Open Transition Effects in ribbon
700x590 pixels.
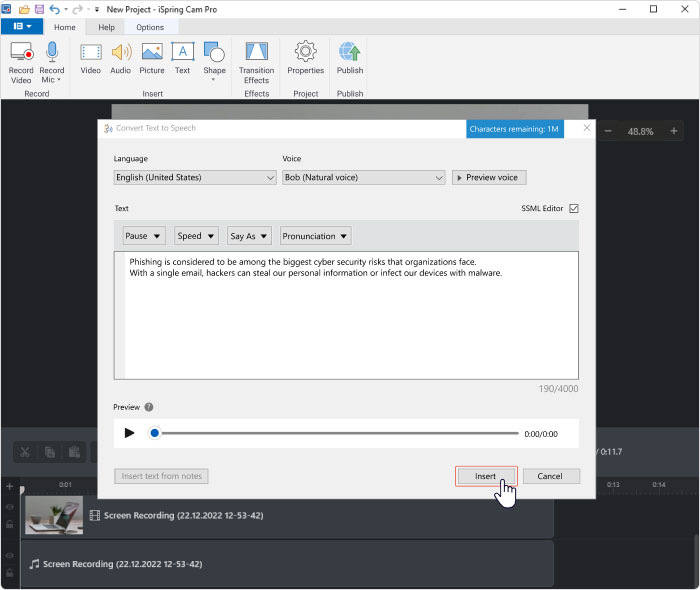(x=256, y=53)
